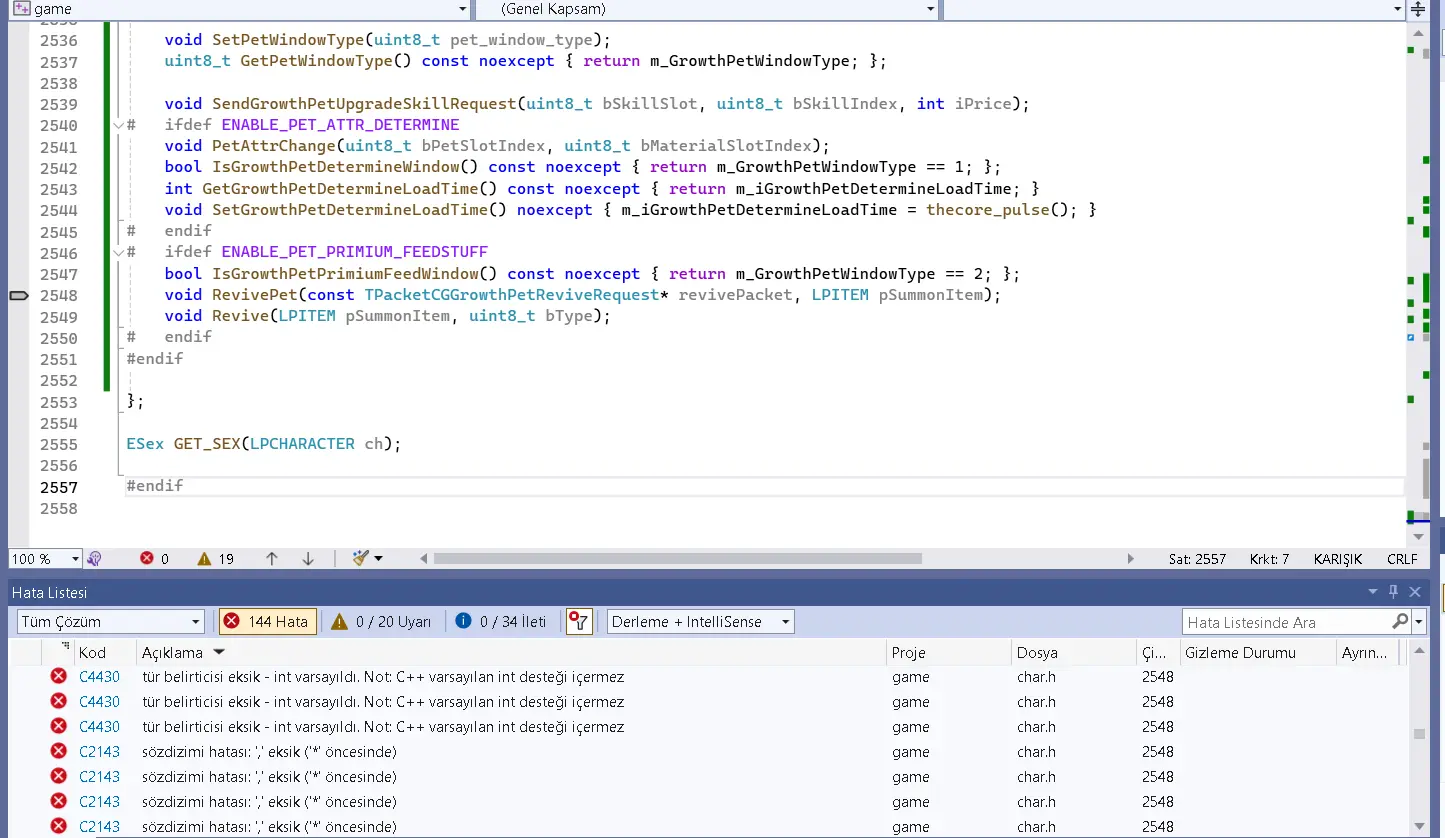Image resolution: width=1445 pixels, height=838 pixels.
Task: Go to next issue with down arrow
Action: (x=308, y=559)
